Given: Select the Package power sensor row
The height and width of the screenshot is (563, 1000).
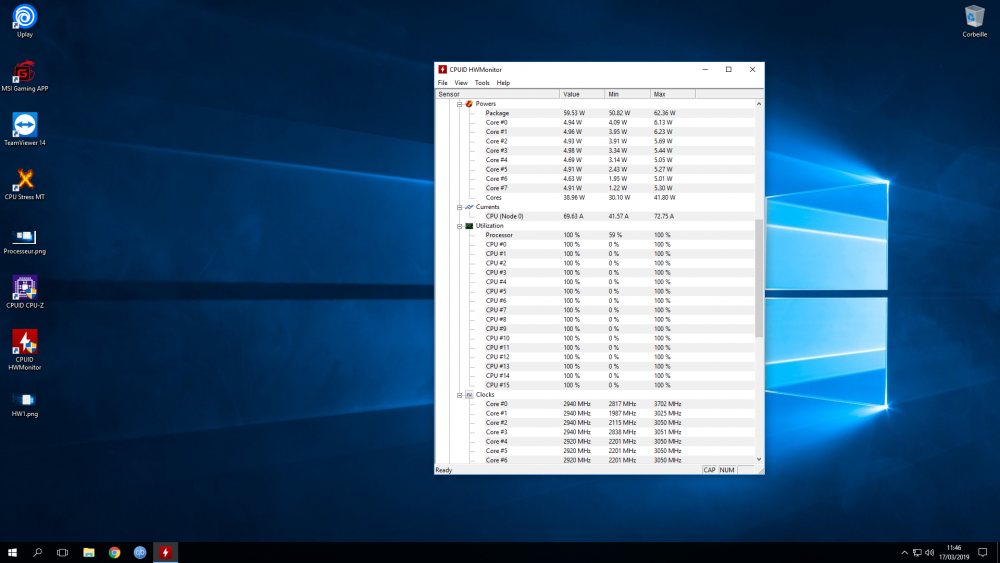Looking at the screenshot, I should pos(497,113).
